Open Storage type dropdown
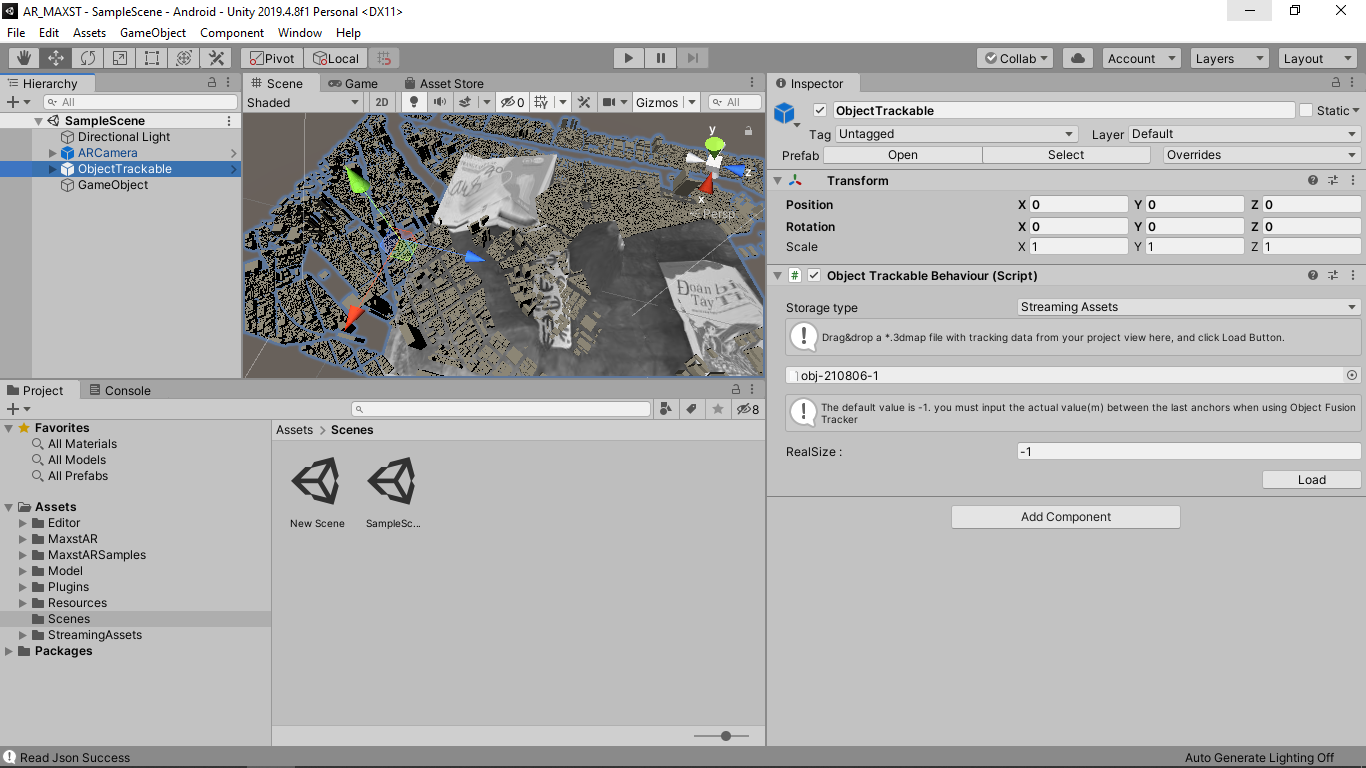 click(1189, 307)
